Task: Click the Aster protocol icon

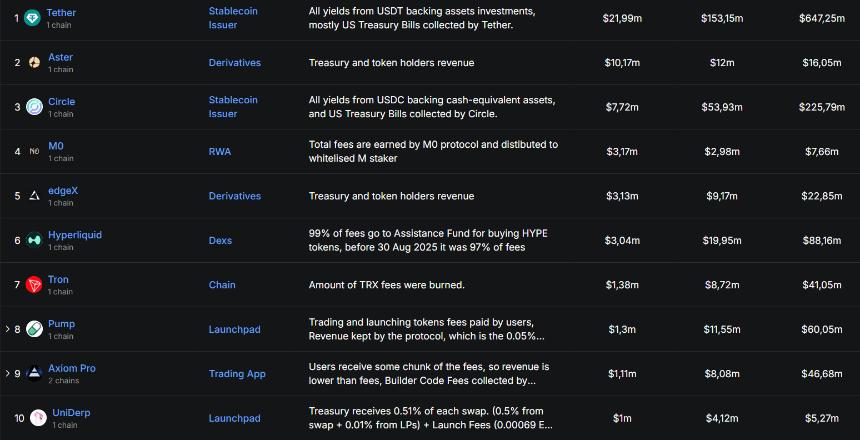Action: [34, 63]
